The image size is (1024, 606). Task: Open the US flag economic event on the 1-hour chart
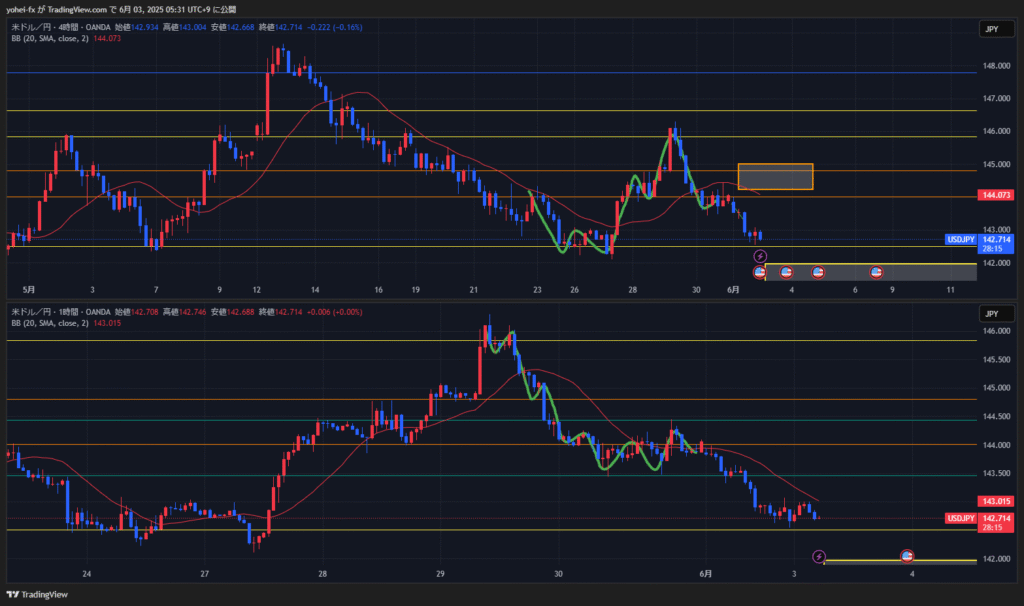click(906, 556)
